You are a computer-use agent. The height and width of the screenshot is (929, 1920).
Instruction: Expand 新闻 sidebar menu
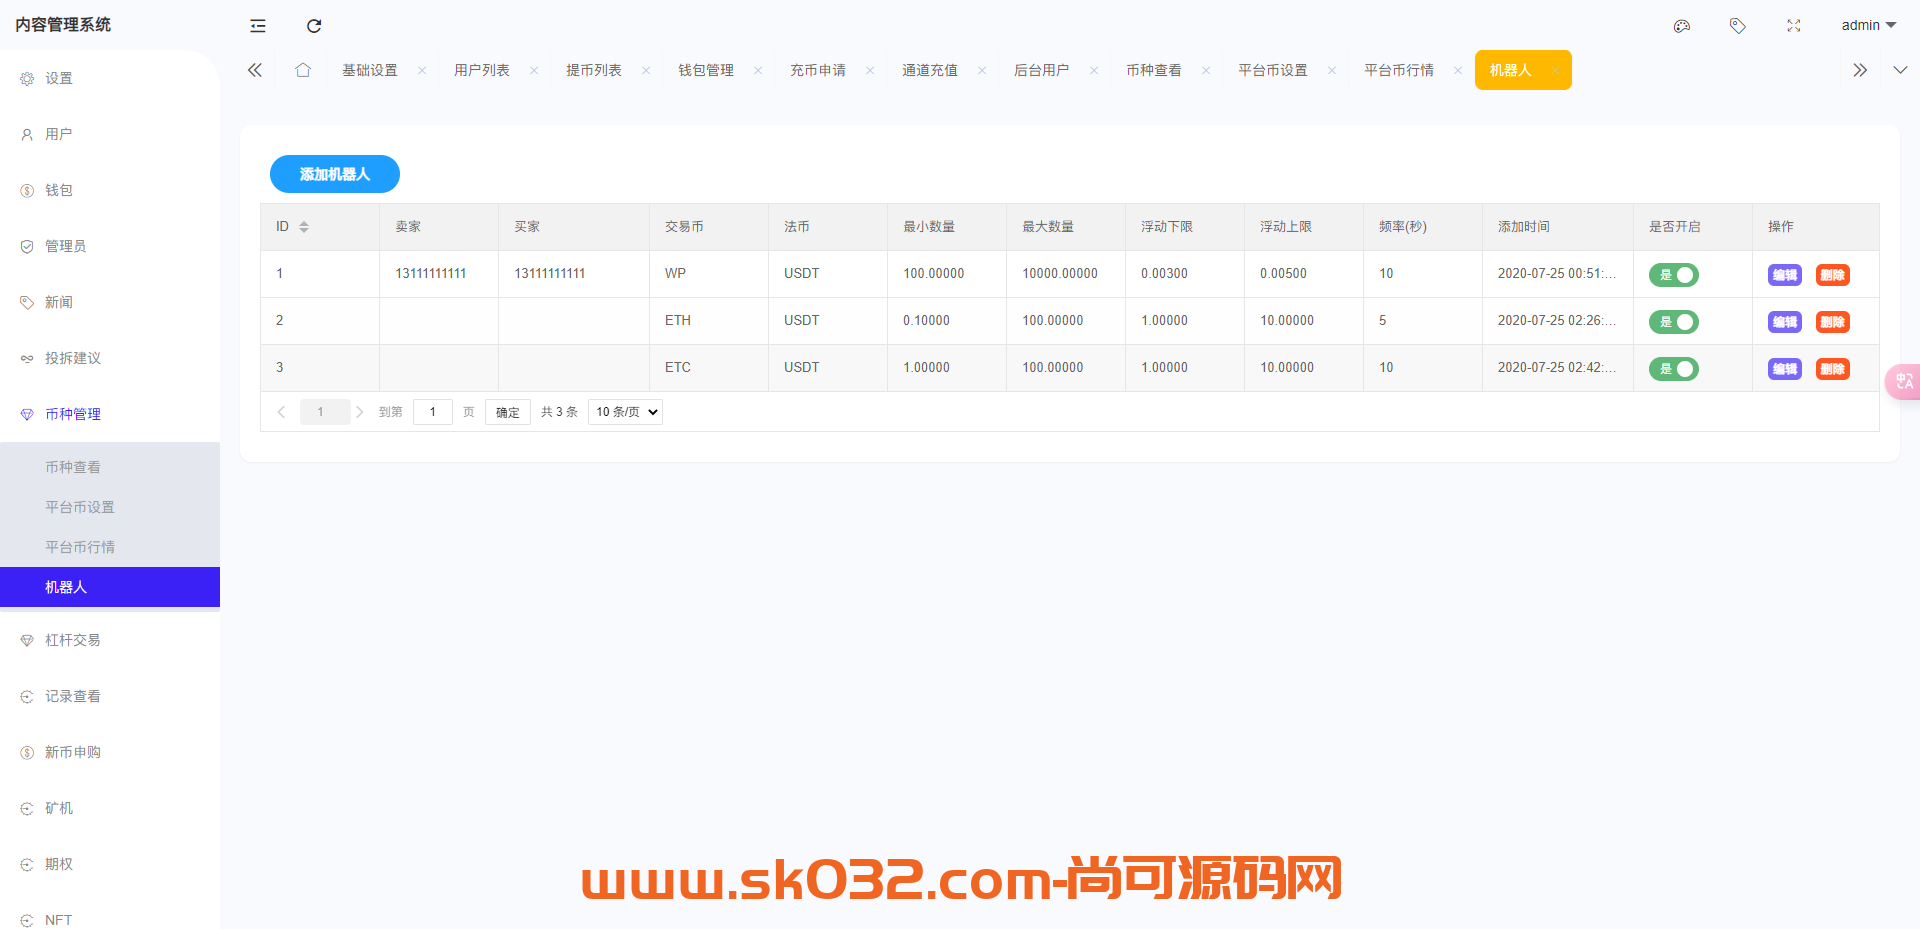[x=110, y=302]
